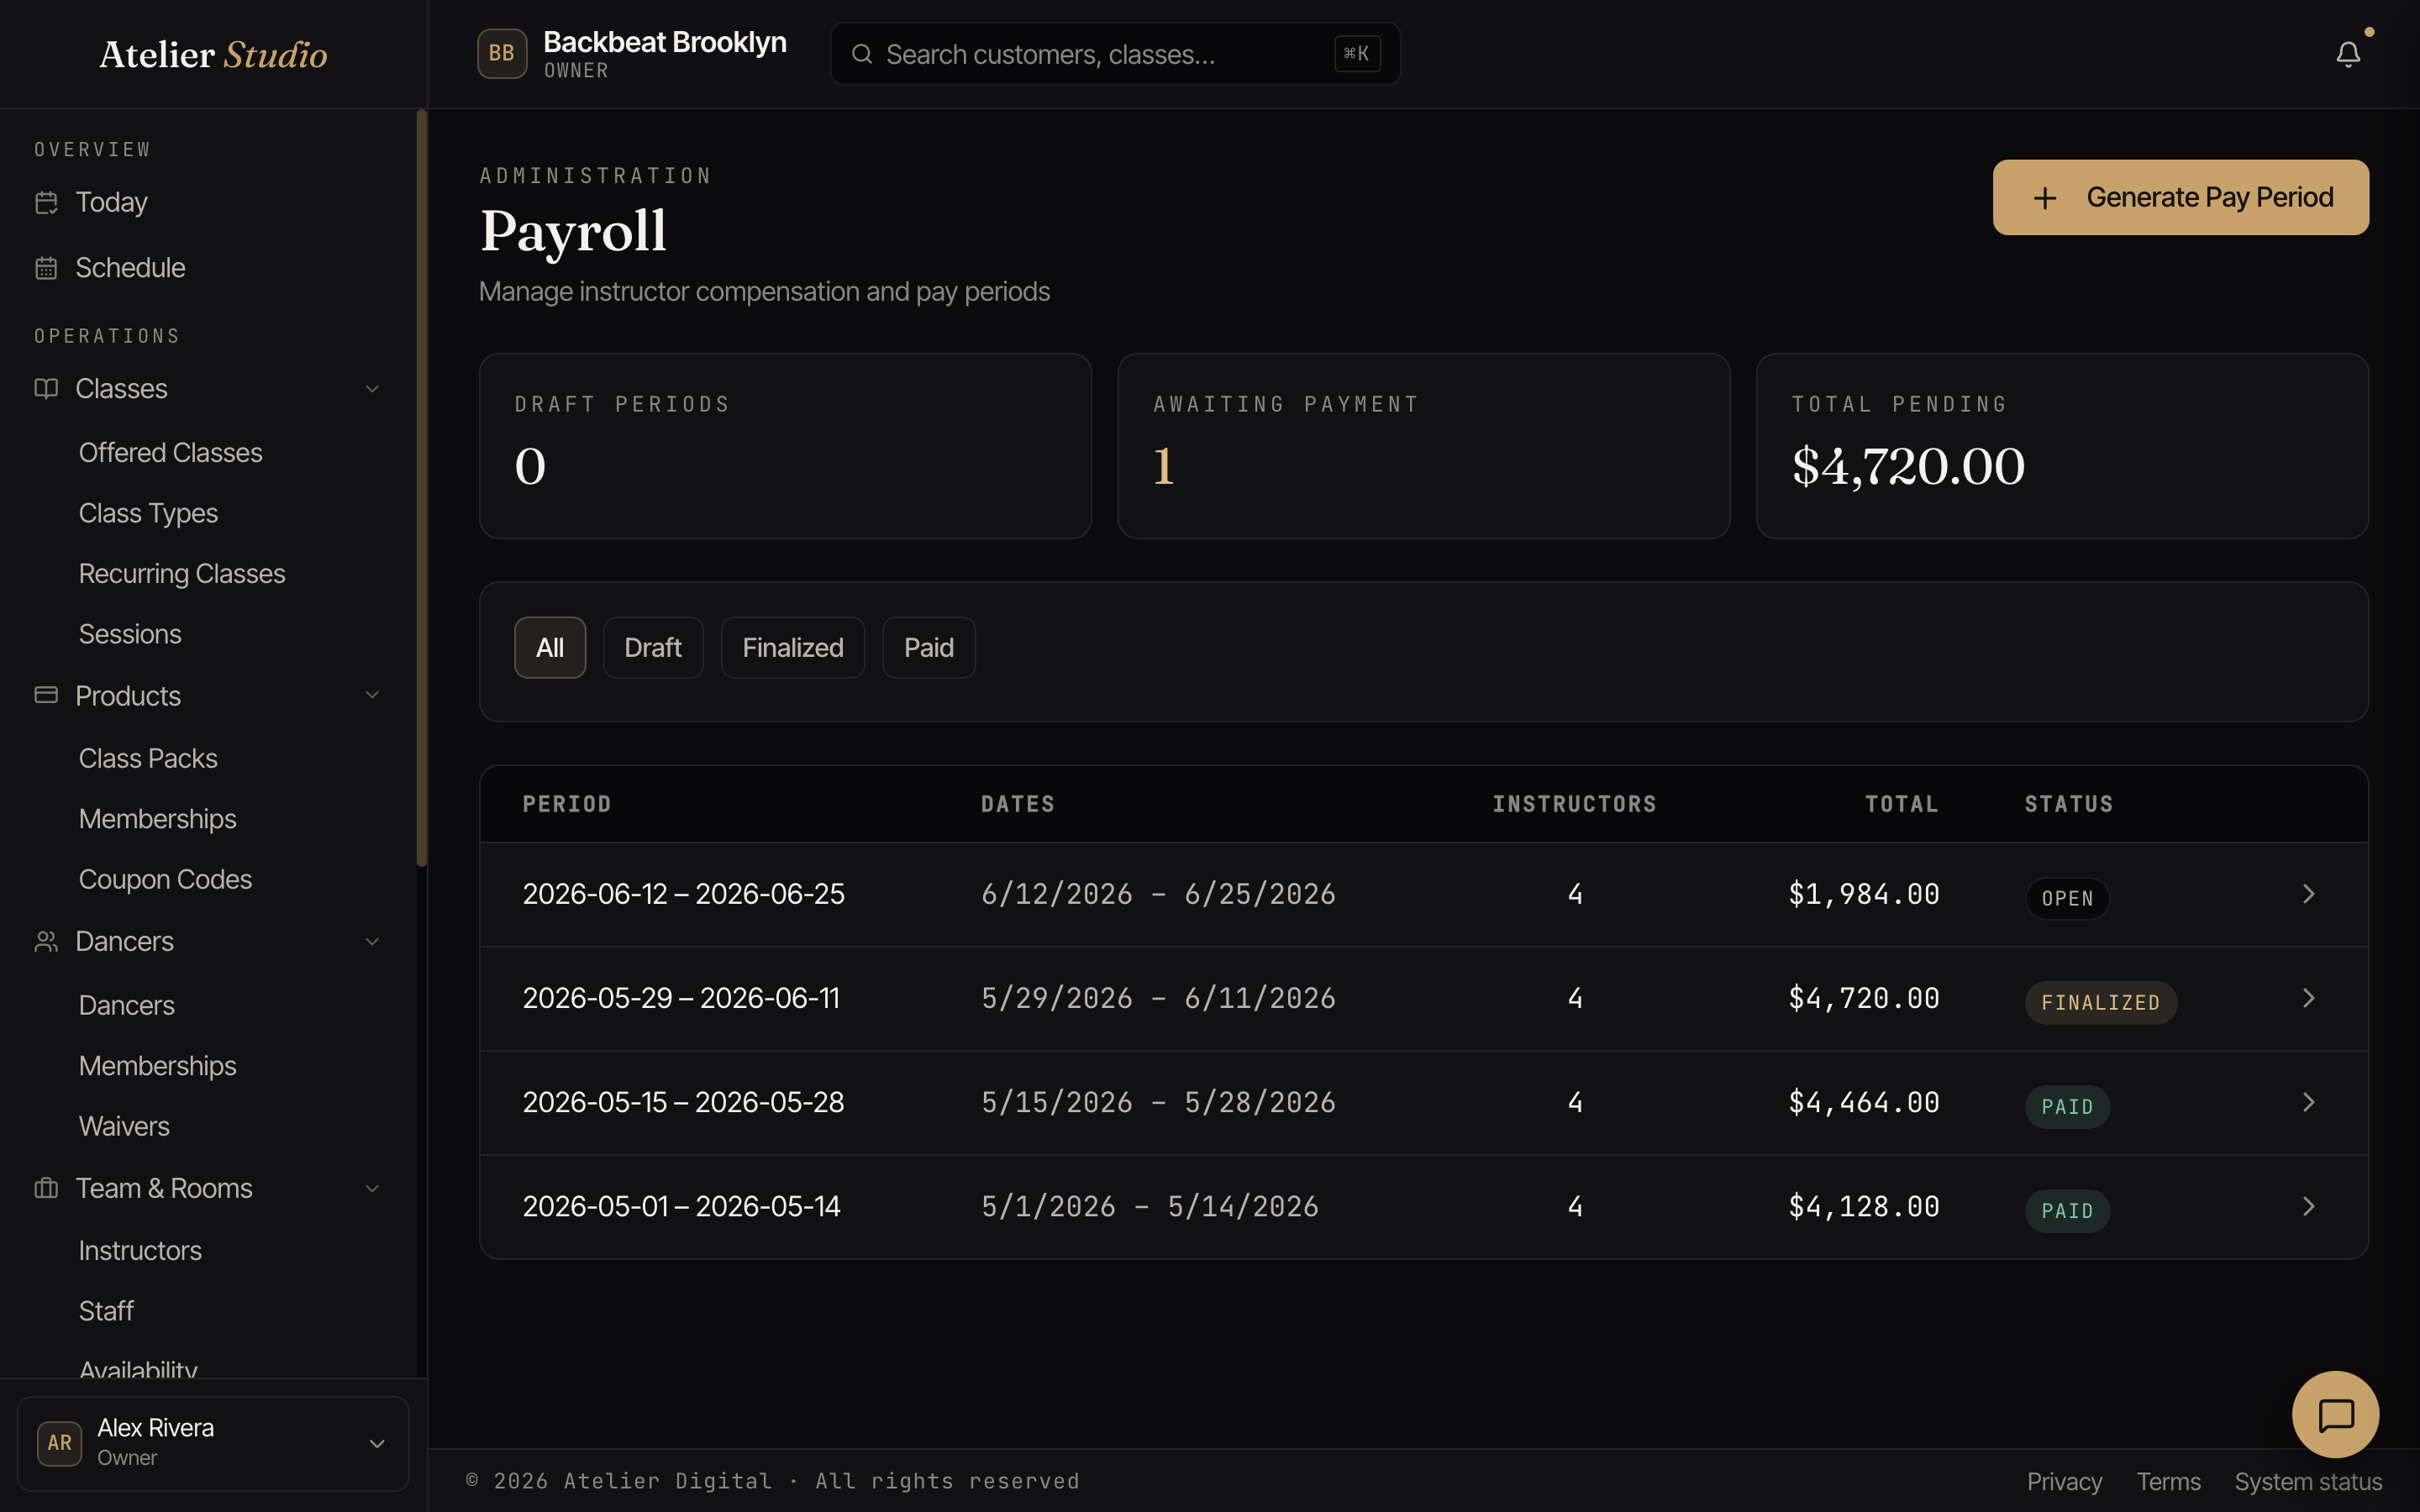Click Generate Pay Period button
The image size is (2420, 1512).
coord(2180,198)
